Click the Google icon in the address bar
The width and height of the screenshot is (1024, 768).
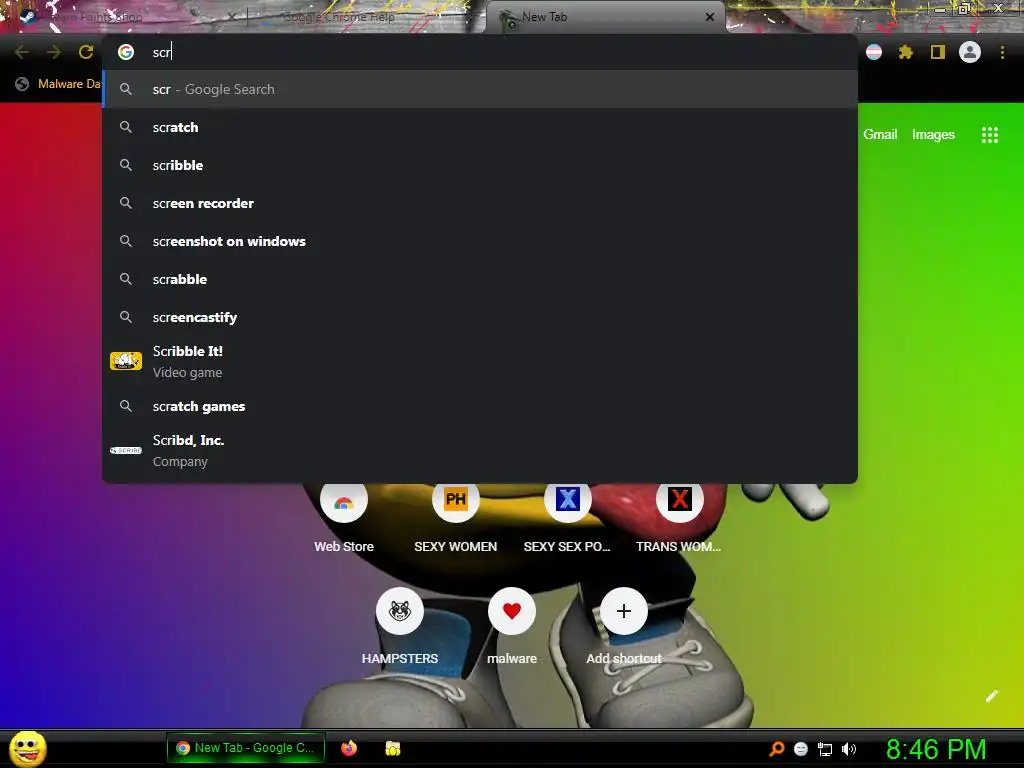click(126, 52)
